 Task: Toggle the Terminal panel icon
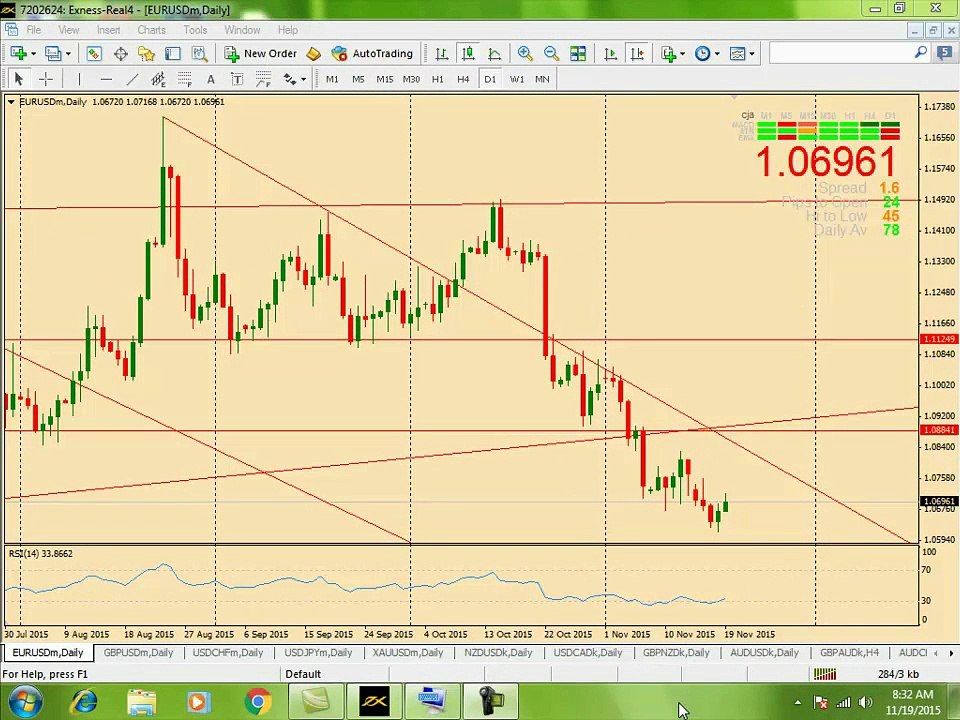(173, 54)
